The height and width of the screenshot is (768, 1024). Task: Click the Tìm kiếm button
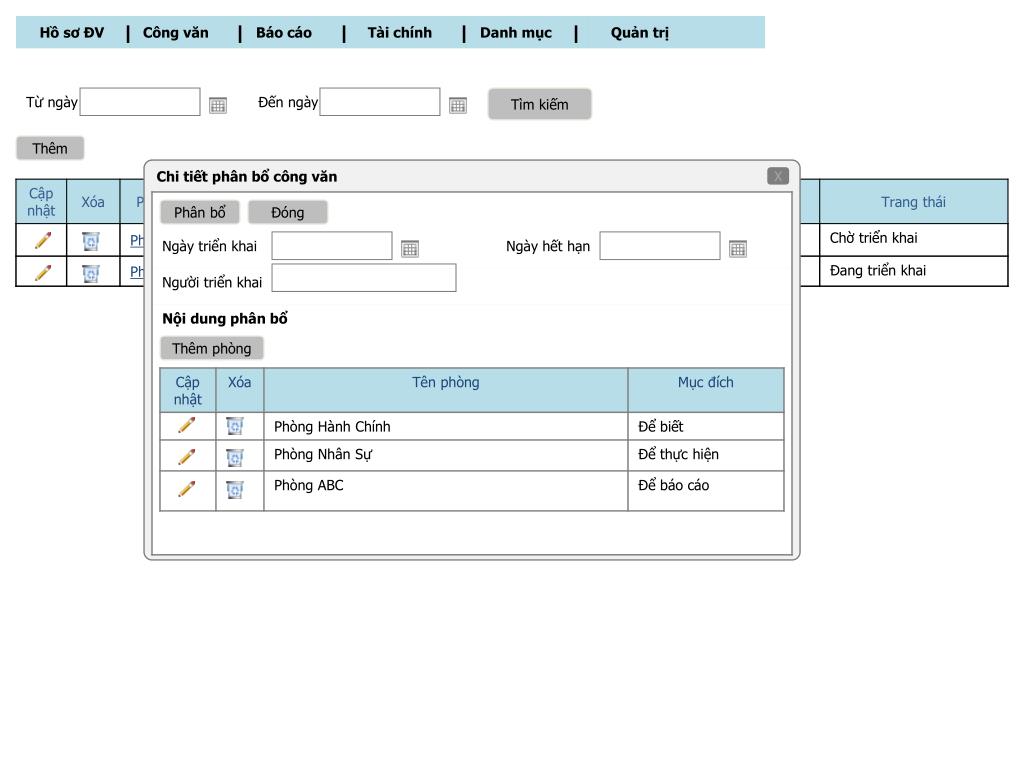(539, 104)
